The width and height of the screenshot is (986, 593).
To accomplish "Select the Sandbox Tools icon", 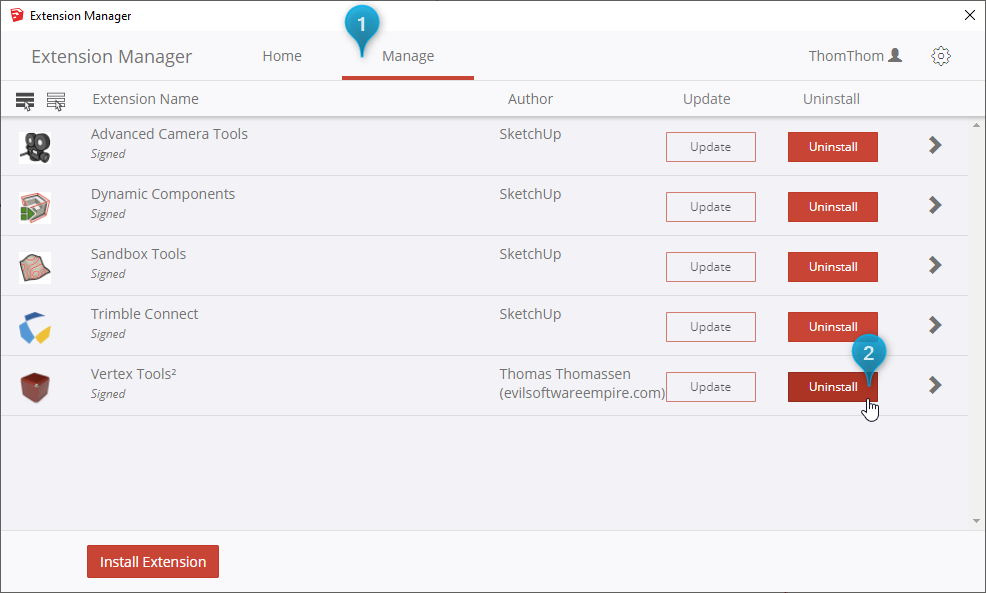I will pos(35,267).
